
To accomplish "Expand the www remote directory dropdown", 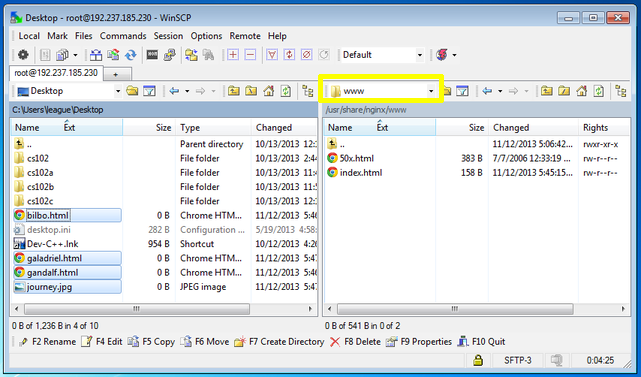I will click(430, 91).
